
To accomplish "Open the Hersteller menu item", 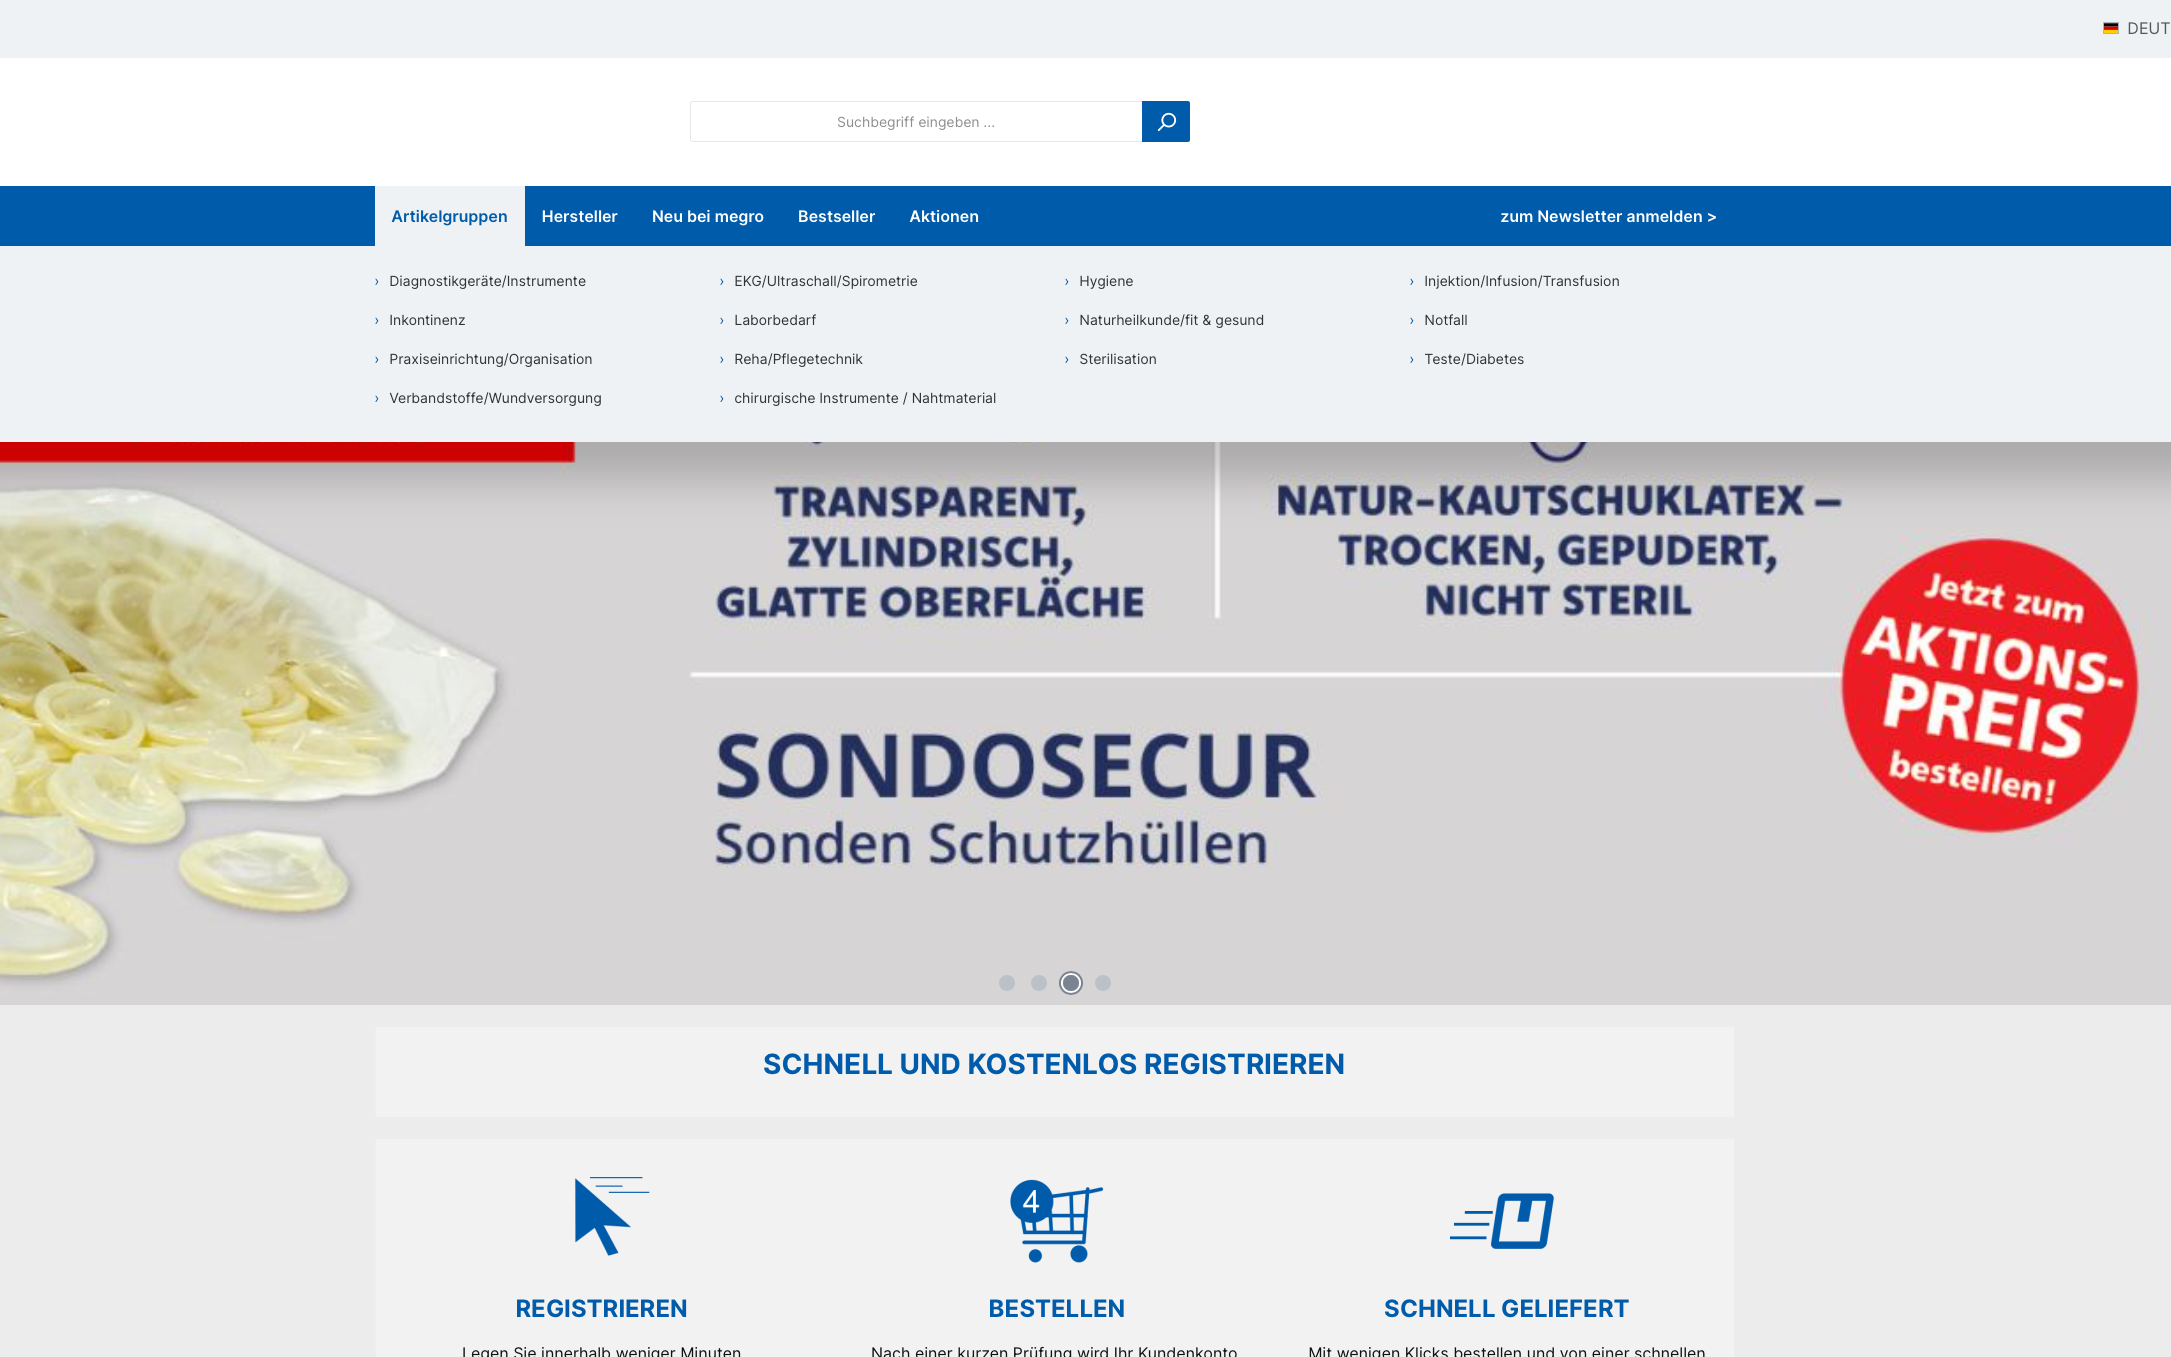I will pyautogui.click(x=579, y=216).
